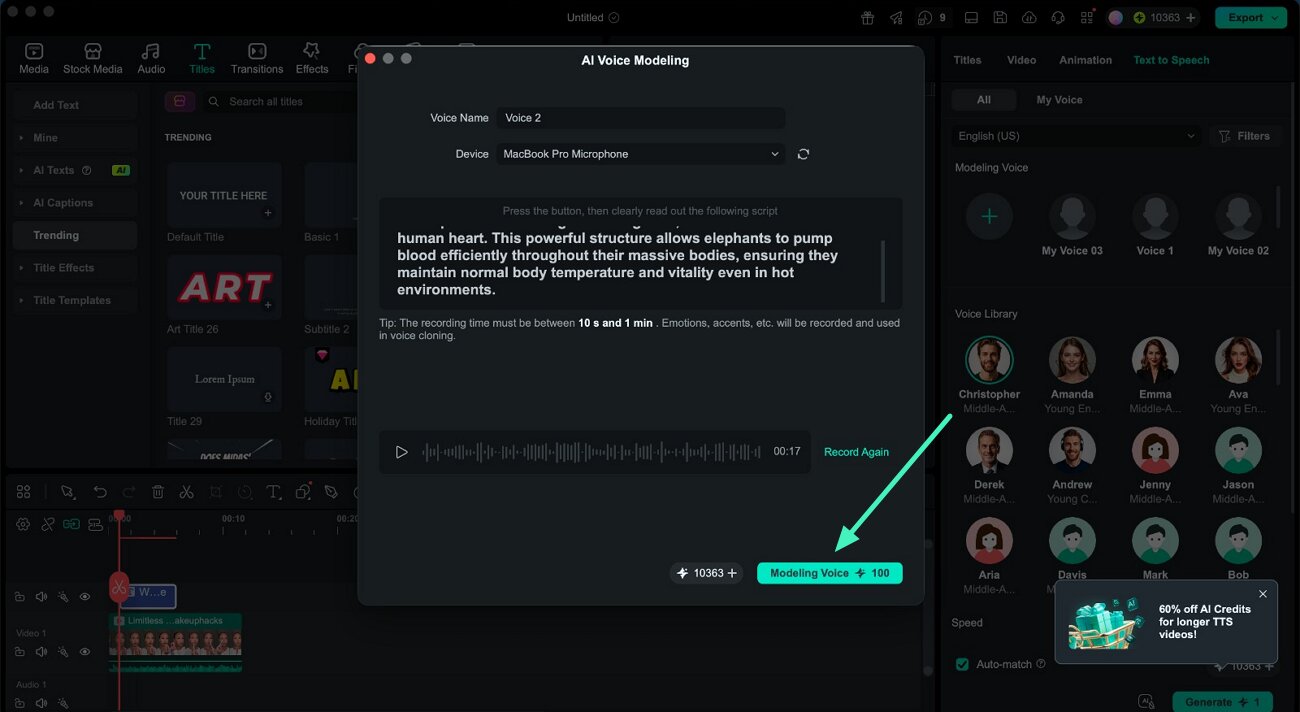Open the layout switch icon in top bar
Image resolution: width=1300 pixels, height=712 pixels.
[x=971, y=17]
